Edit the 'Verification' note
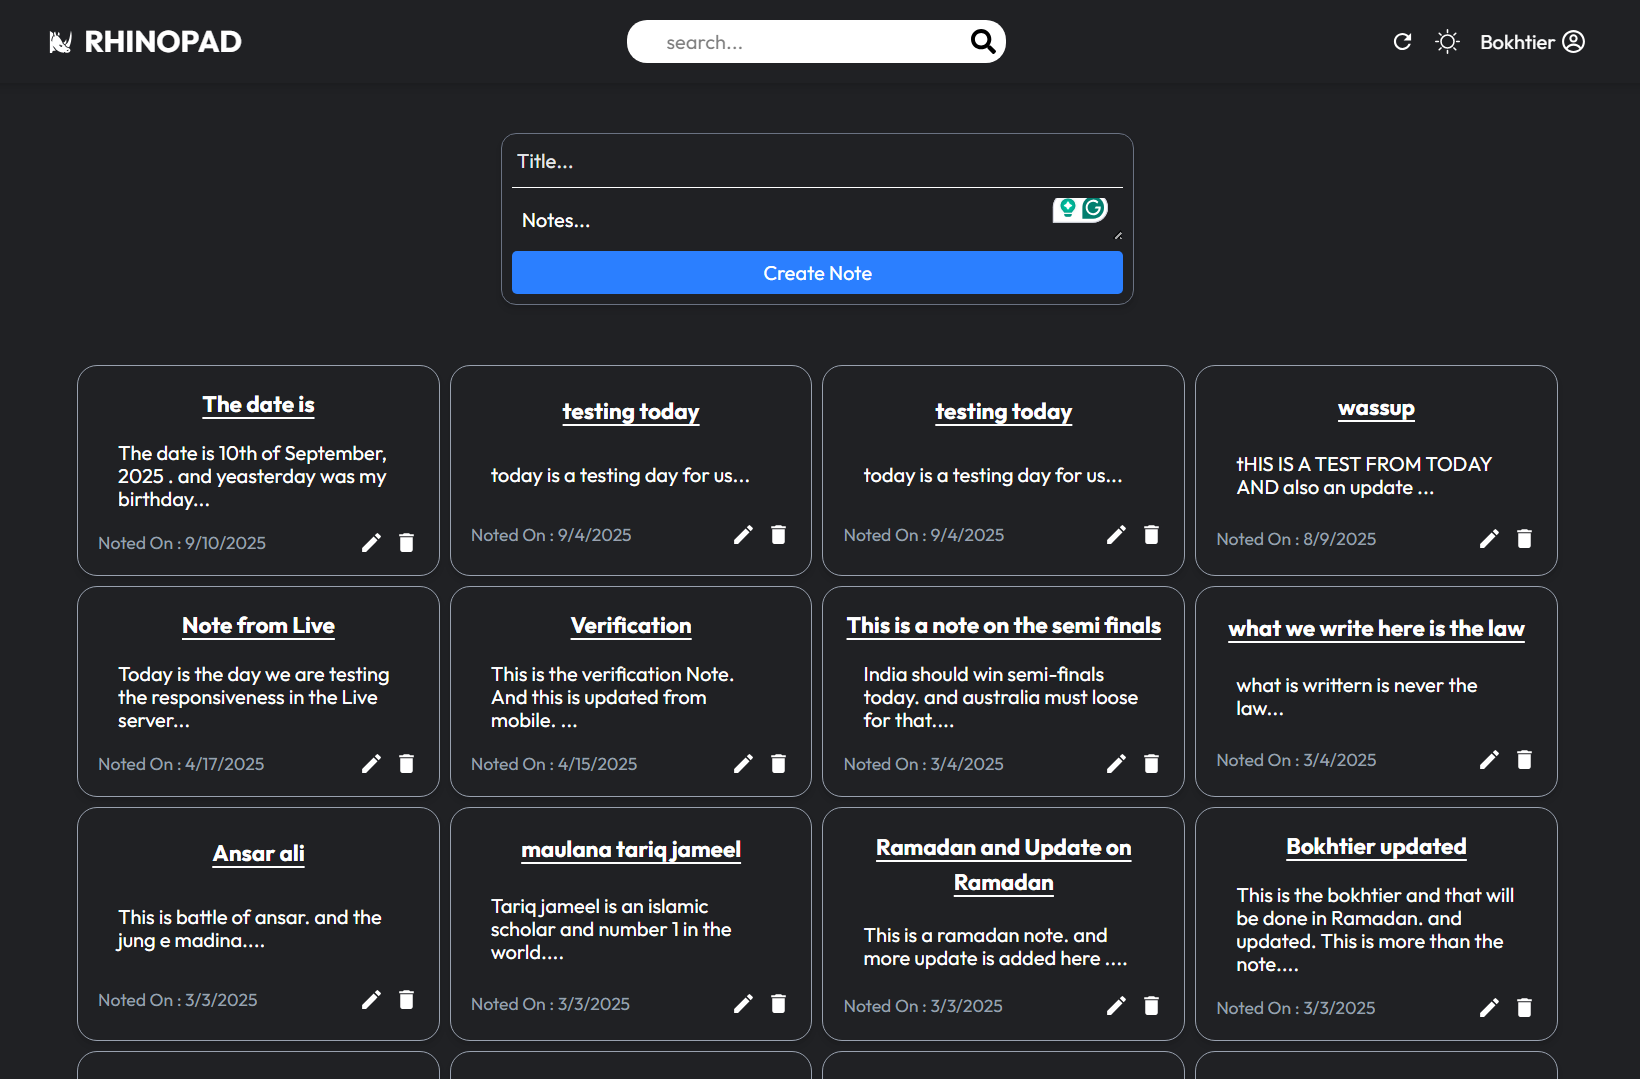 (x=743, y=764)
